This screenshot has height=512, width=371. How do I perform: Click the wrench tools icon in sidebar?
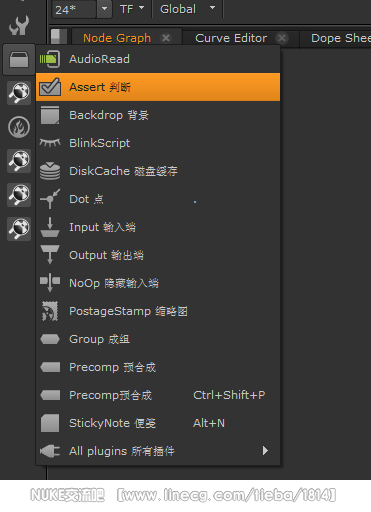tap(19, 25)
